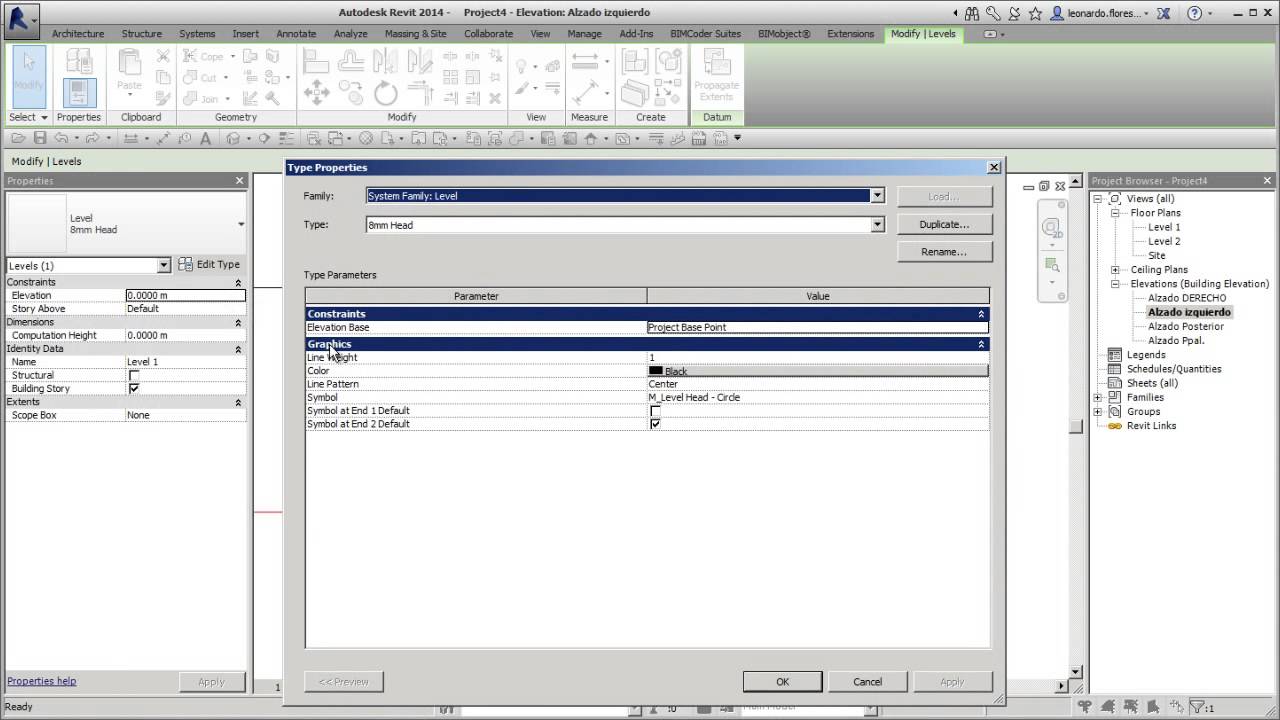Open the Structure ribbon tab

pyautogui.click(x=142, y=33)
